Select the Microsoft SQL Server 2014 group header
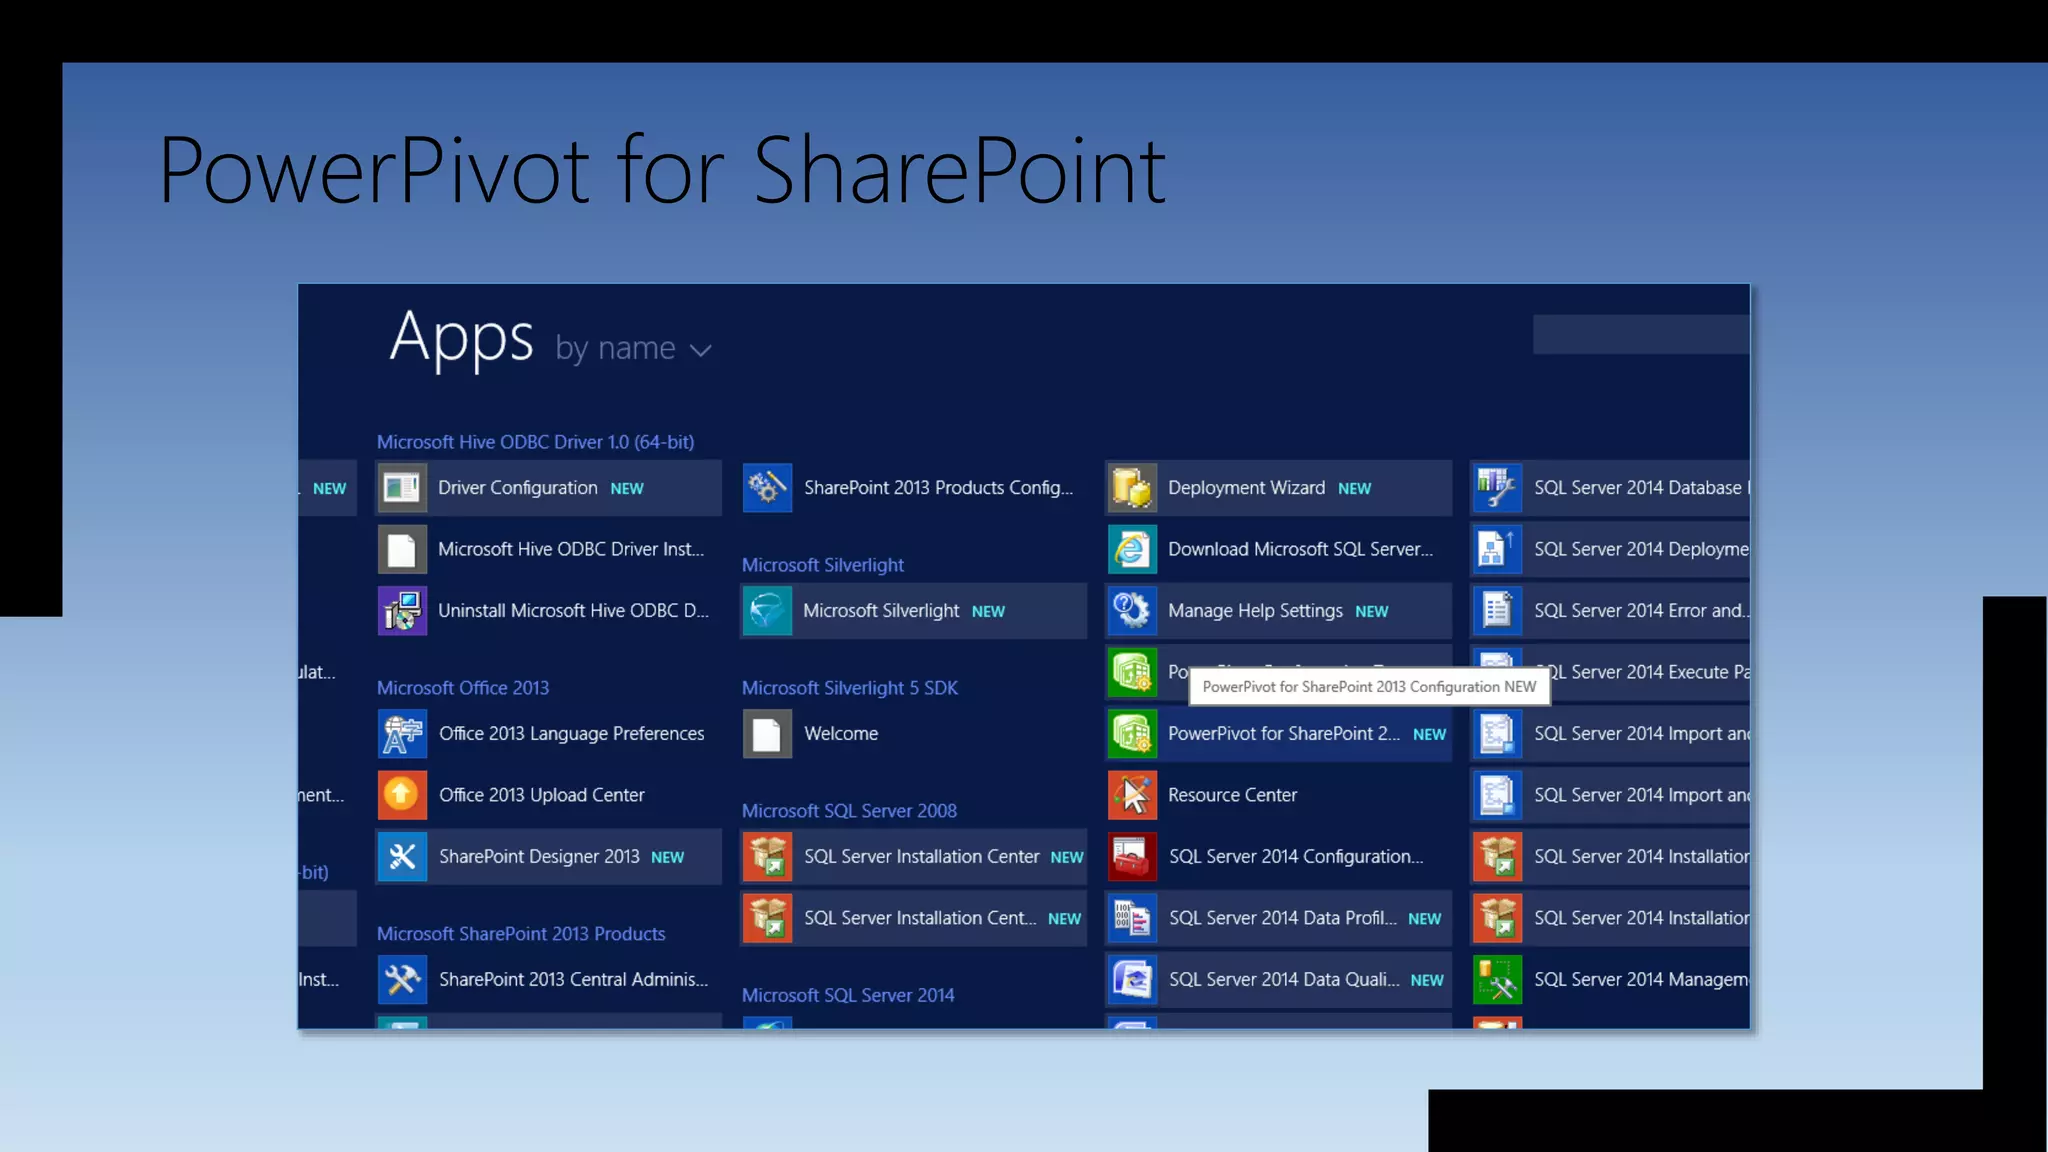 point(848,995)
